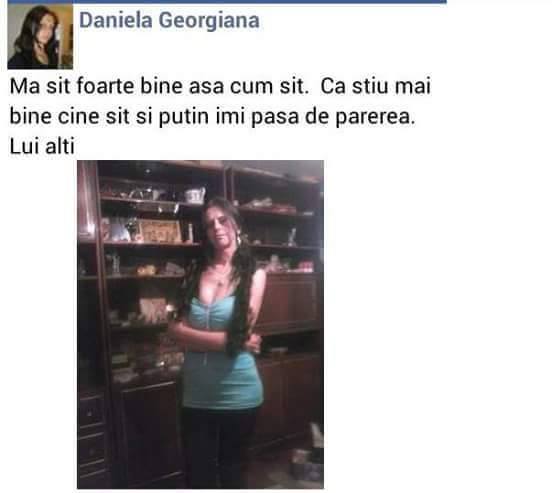Click the cabinet door to the woman's right
The height and width of the screenshot is (493, 552).
[x=290, y=302]
